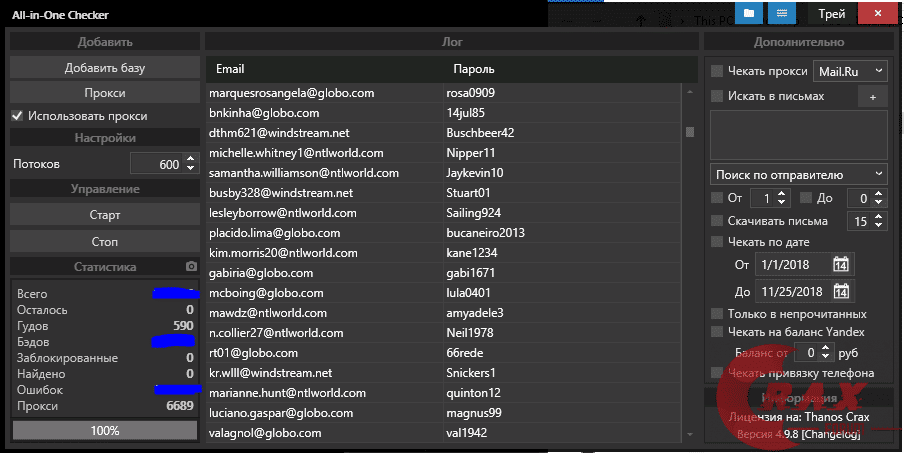Viewport: 904px width, 453px height.
Task: Click the Лог panel header
Action: pyautogui.click(x=452, y=42)
